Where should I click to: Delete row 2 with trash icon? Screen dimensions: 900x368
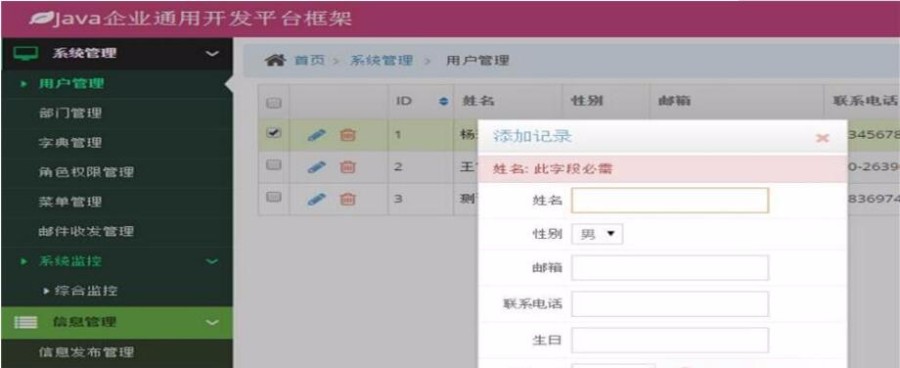348,167
